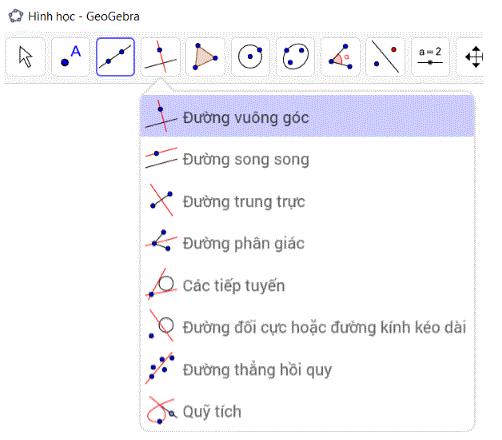Choose Đường đối cực hoặc đường kính kéo dài
The image size is (502, 440).
point(307,327)
